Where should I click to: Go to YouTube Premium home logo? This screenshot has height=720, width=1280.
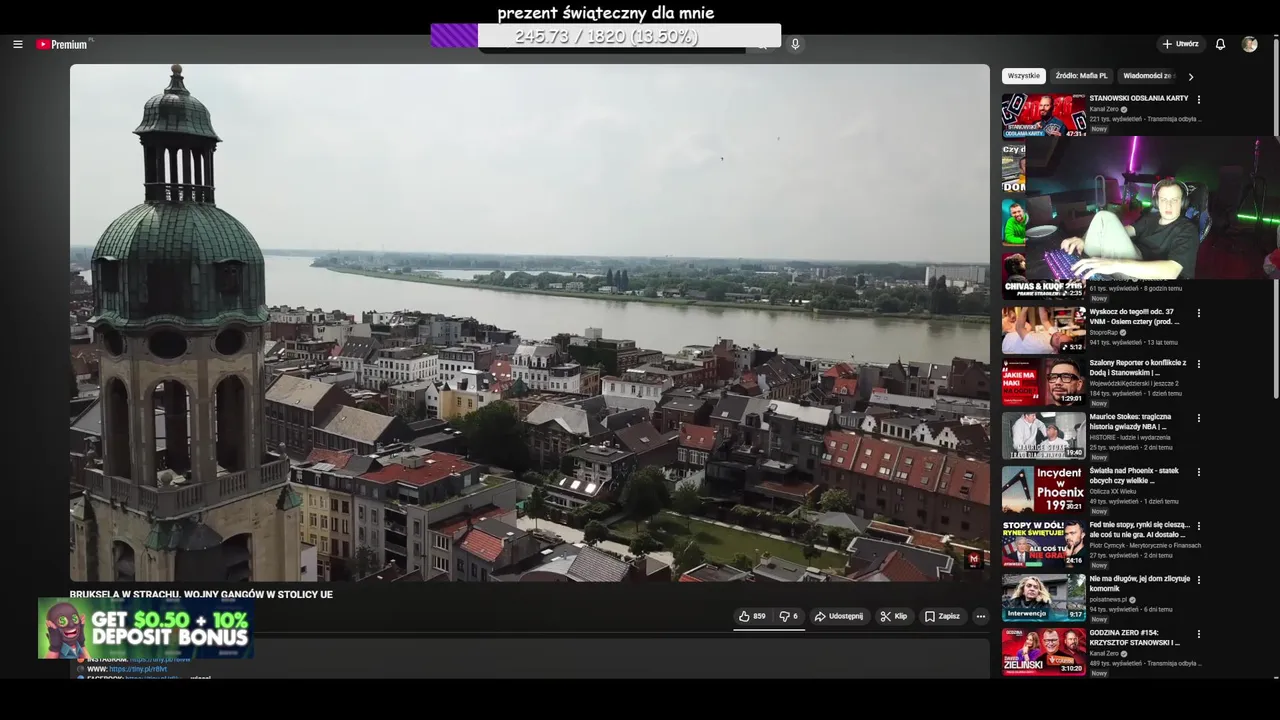pyautogui.click(x=63, y=44)
